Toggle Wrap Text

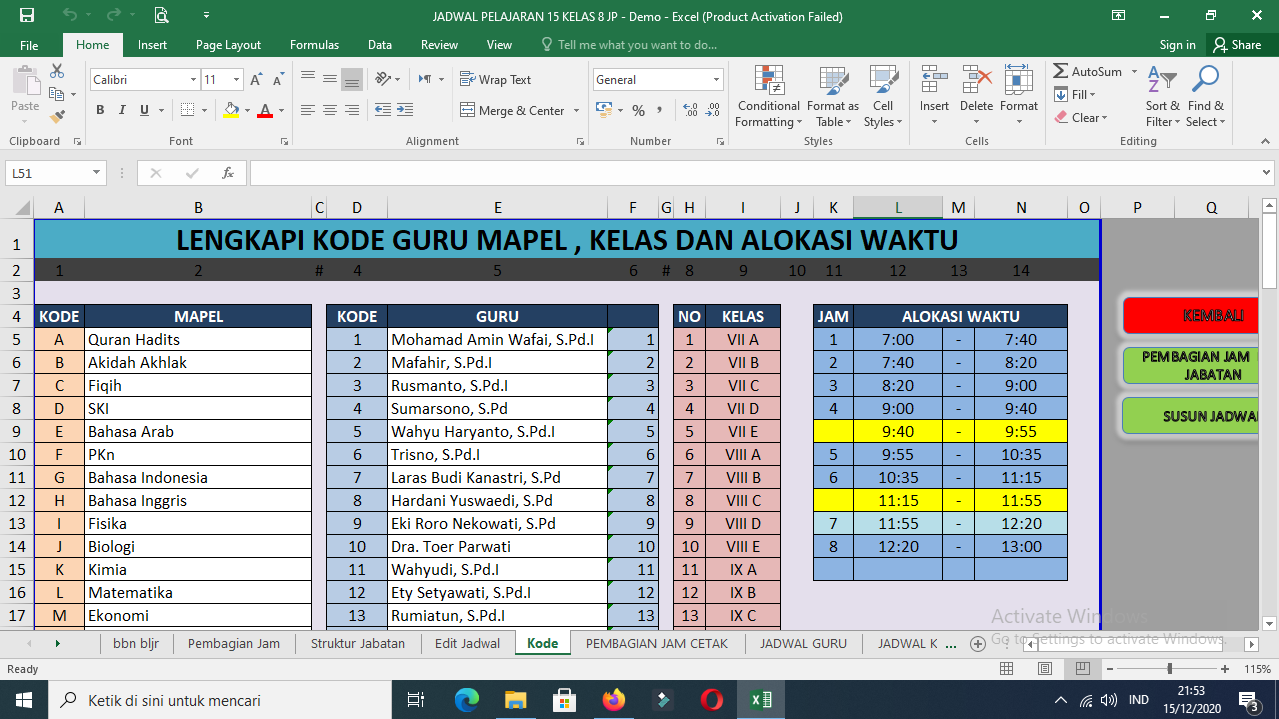[x=496, y=80]
